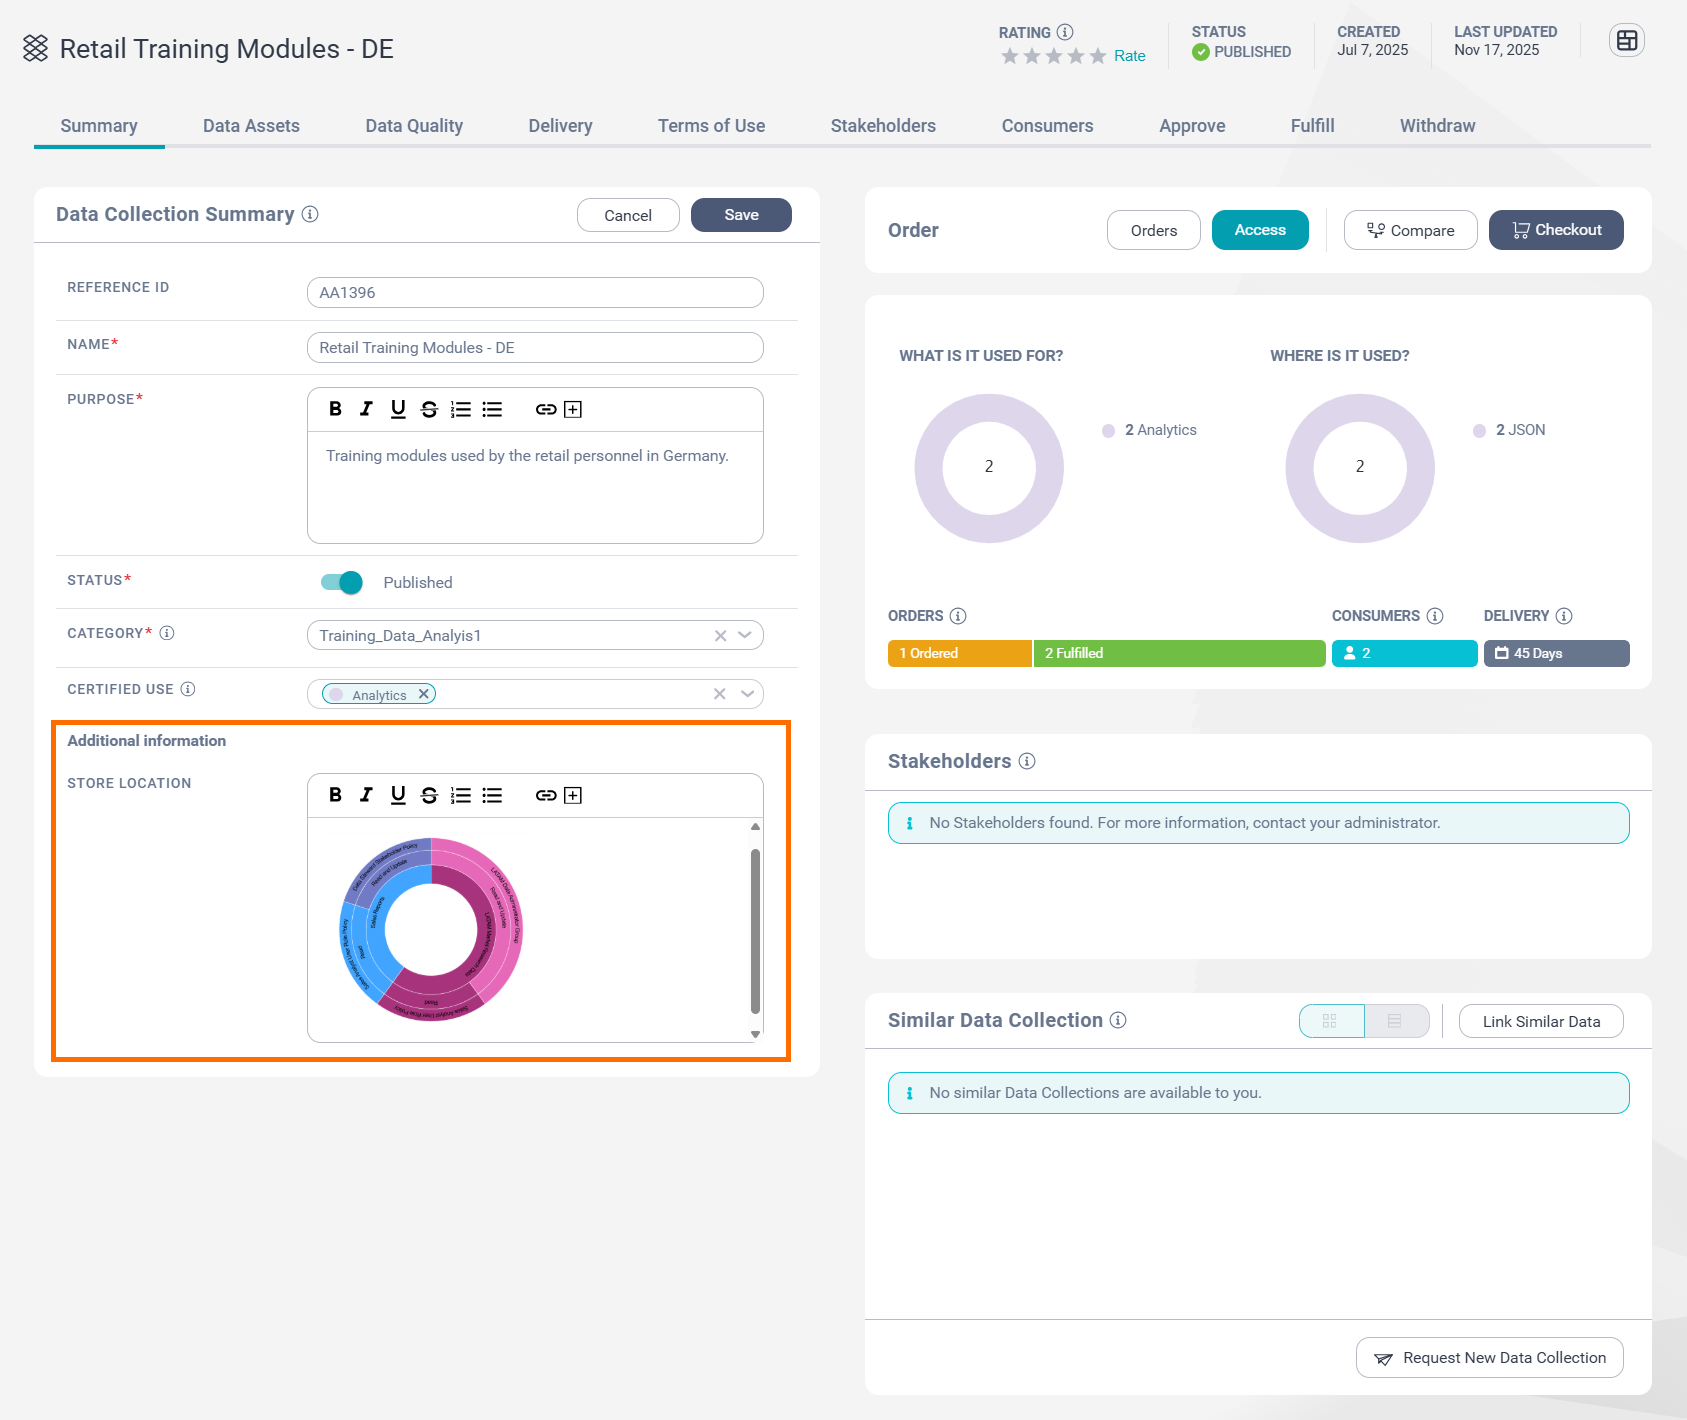Viewport: 1687px width, 1420px height.
Task: Open the Summary tab
Action: click(x=99, y=126)
